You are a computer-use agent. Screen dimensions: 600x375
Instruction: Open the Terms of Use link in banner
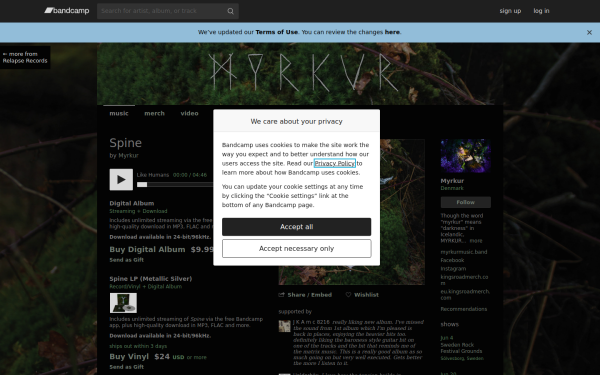pos(277,32)
